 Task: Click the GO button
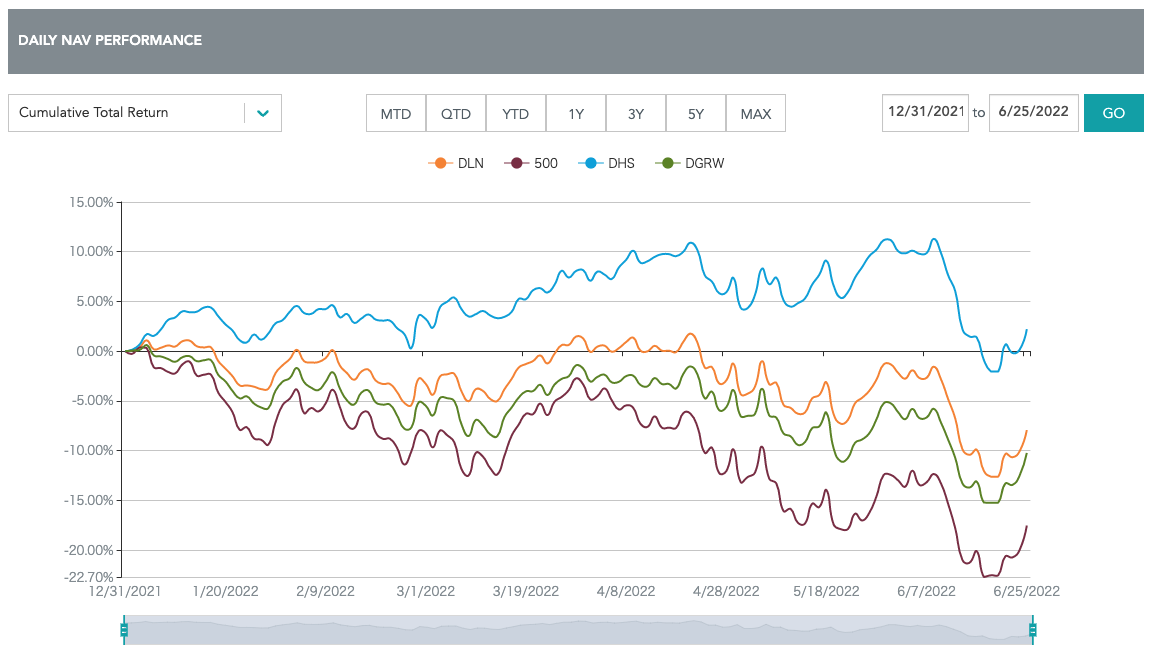(1113, 113)
